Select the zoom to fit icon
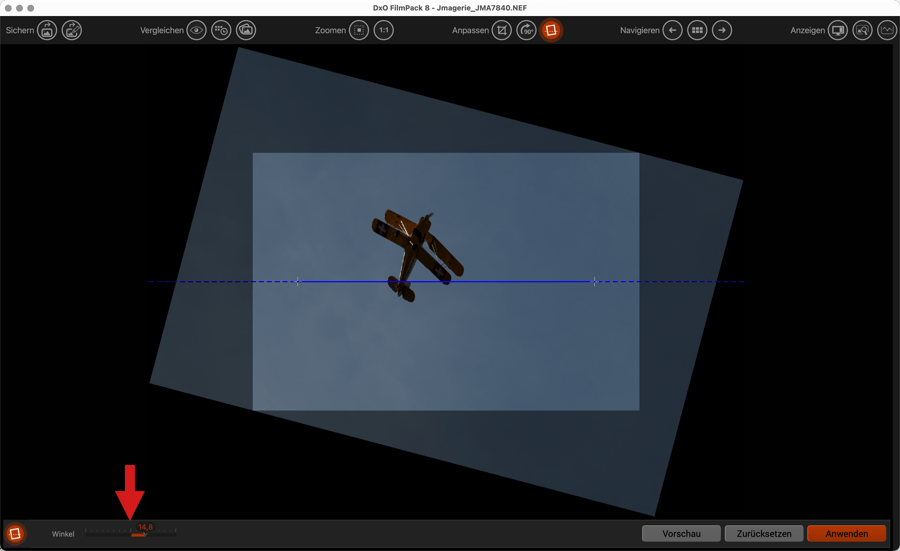Viewport: 900px width, 551px height. point(359,31)
